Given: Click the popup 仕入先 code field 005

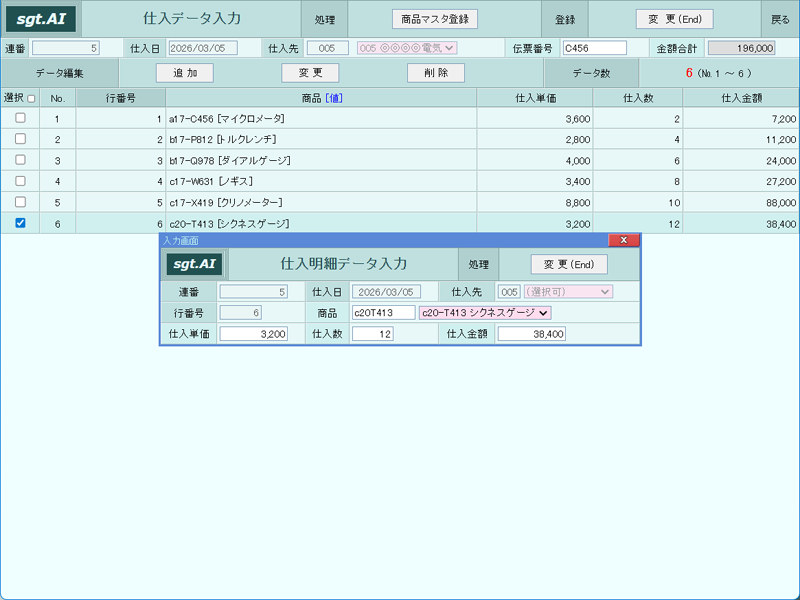Looking at the screenshot, I should click(x=509, y=292).
